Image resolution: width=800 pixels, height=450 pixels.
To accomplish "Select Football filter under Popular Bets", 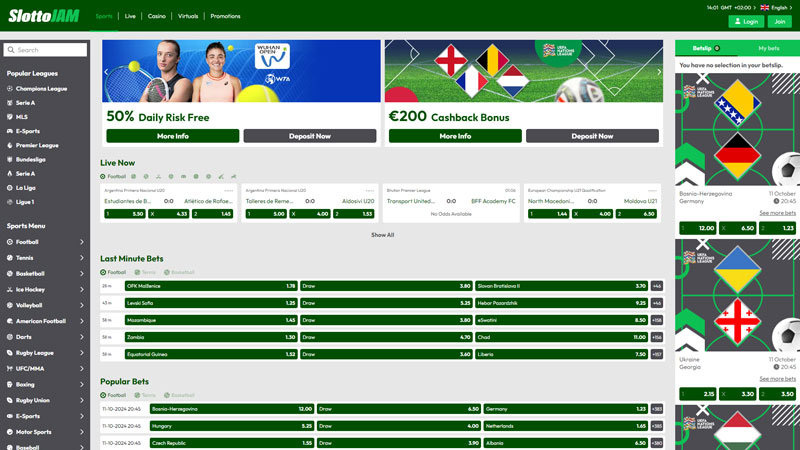I will [114, 395].
